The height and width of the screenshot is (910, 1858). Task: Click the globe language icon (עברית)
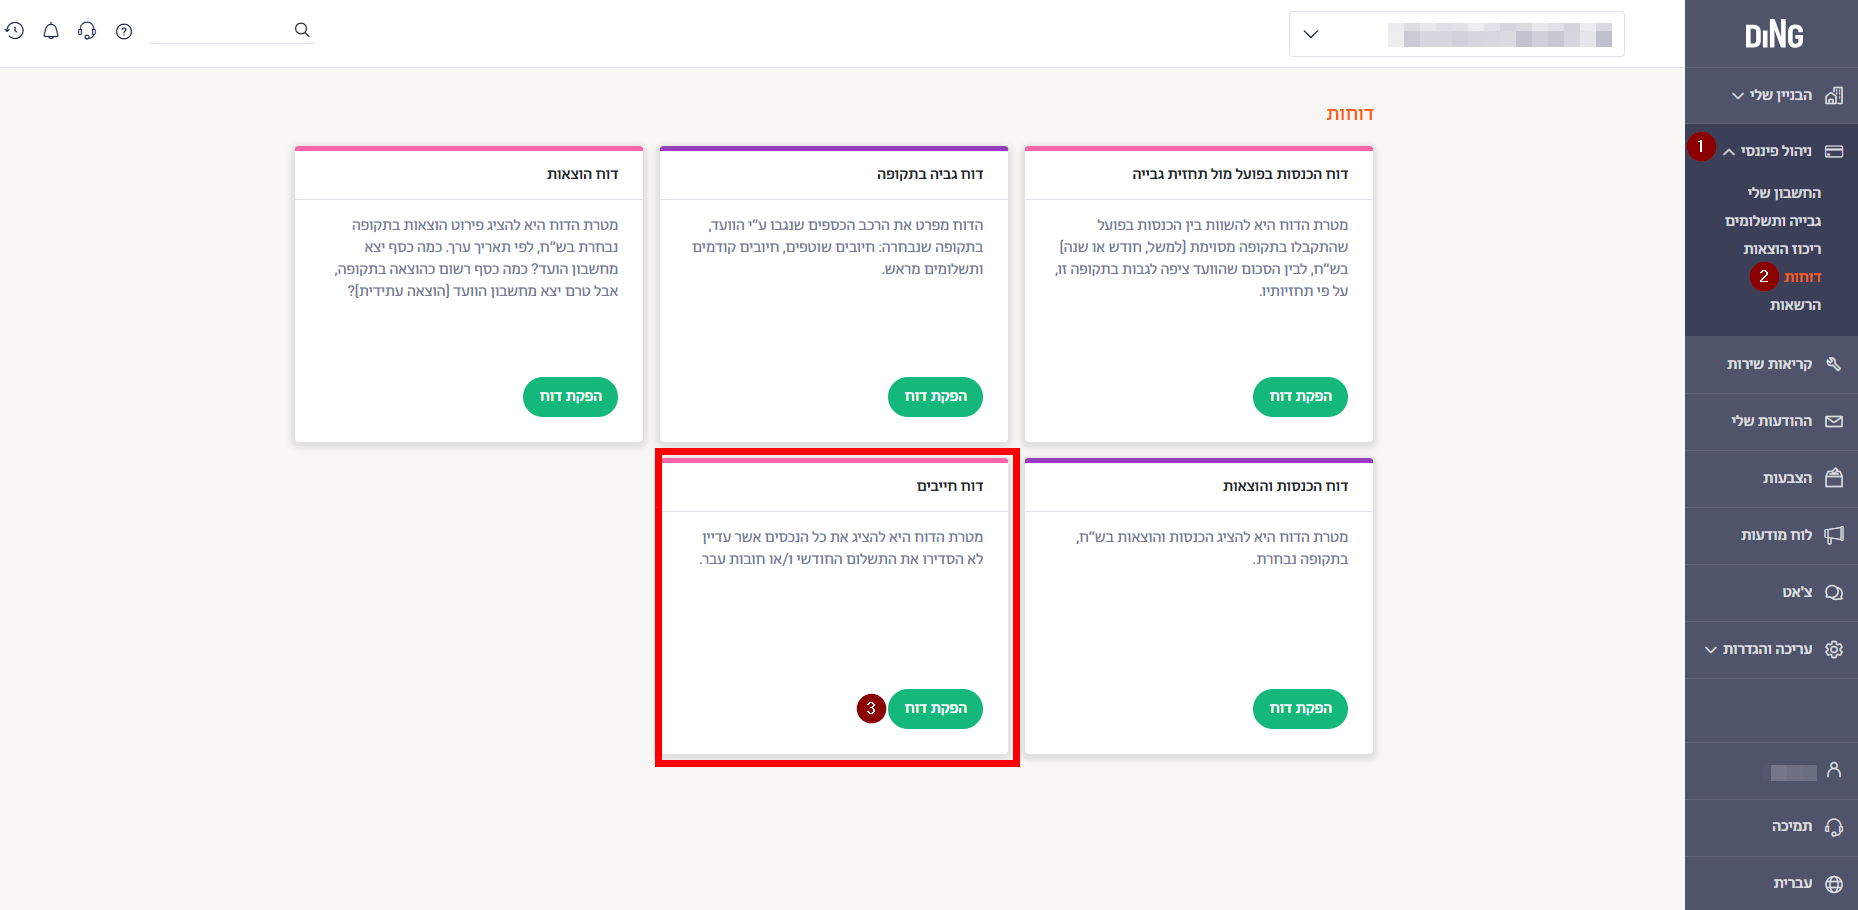point(1833,883)
